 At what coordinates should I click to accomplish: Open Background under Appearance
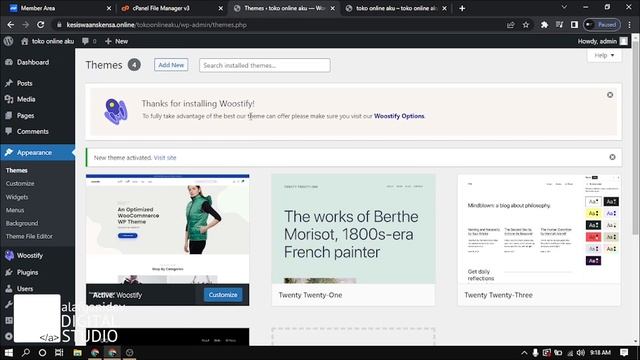(x=22, y=223)
